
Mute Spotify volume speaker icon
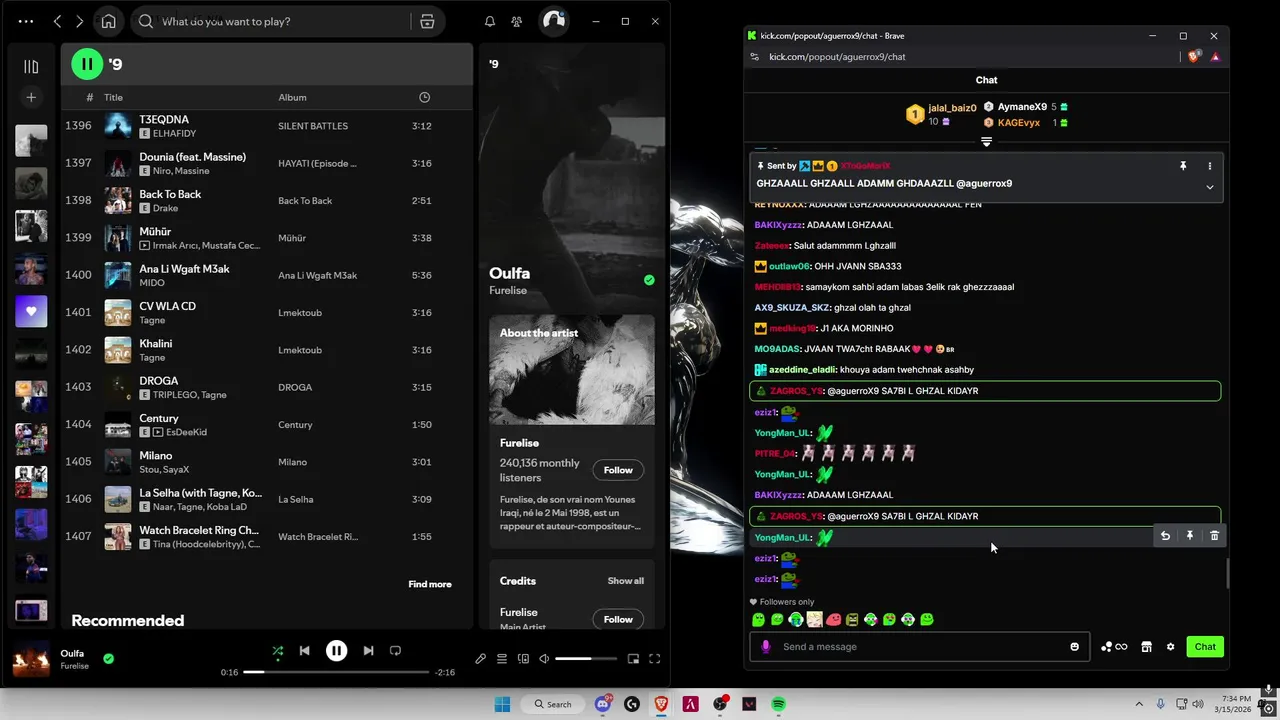[544, 659]
